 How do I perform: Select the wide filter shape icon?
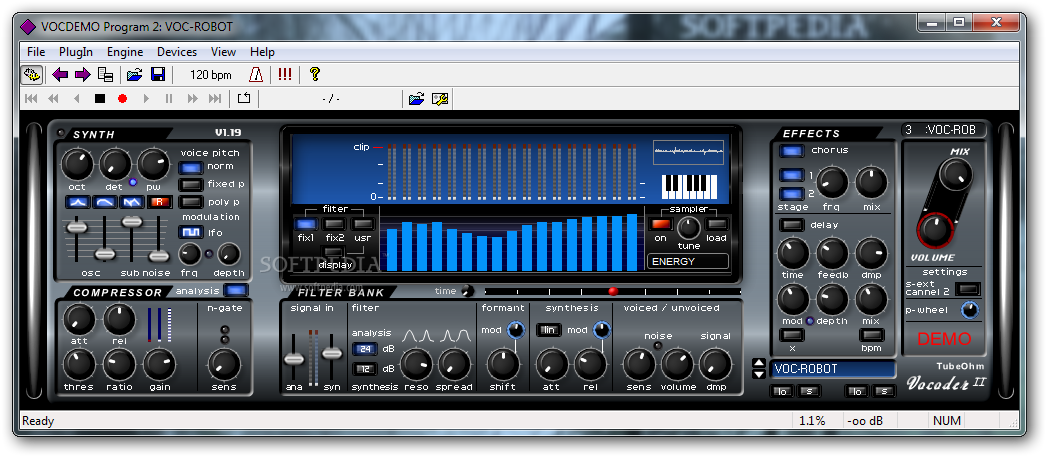[x=455, y=335]
